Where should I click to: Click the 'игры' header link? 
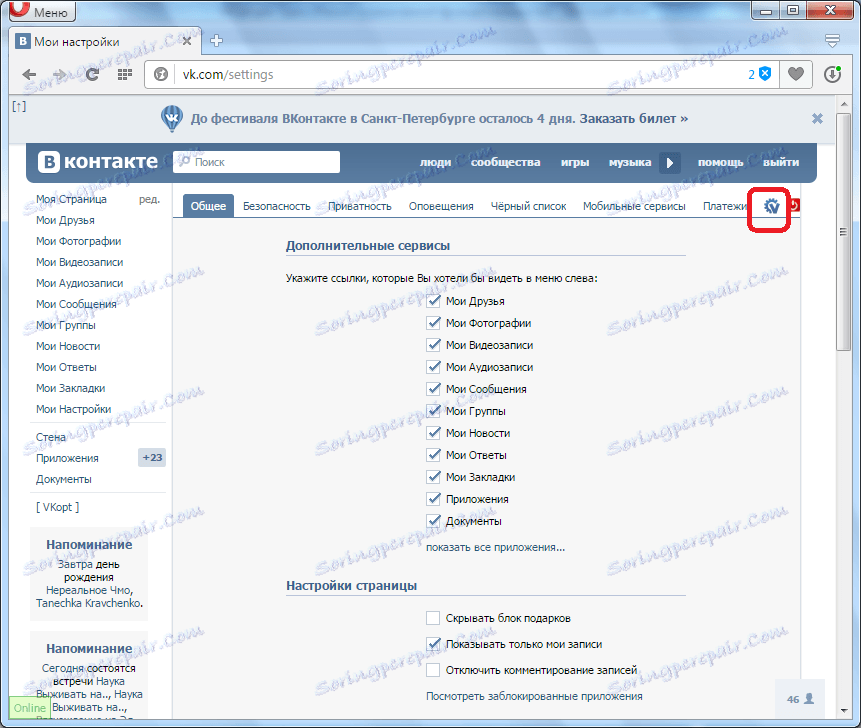pyautogui.click(x=575, y=162)
